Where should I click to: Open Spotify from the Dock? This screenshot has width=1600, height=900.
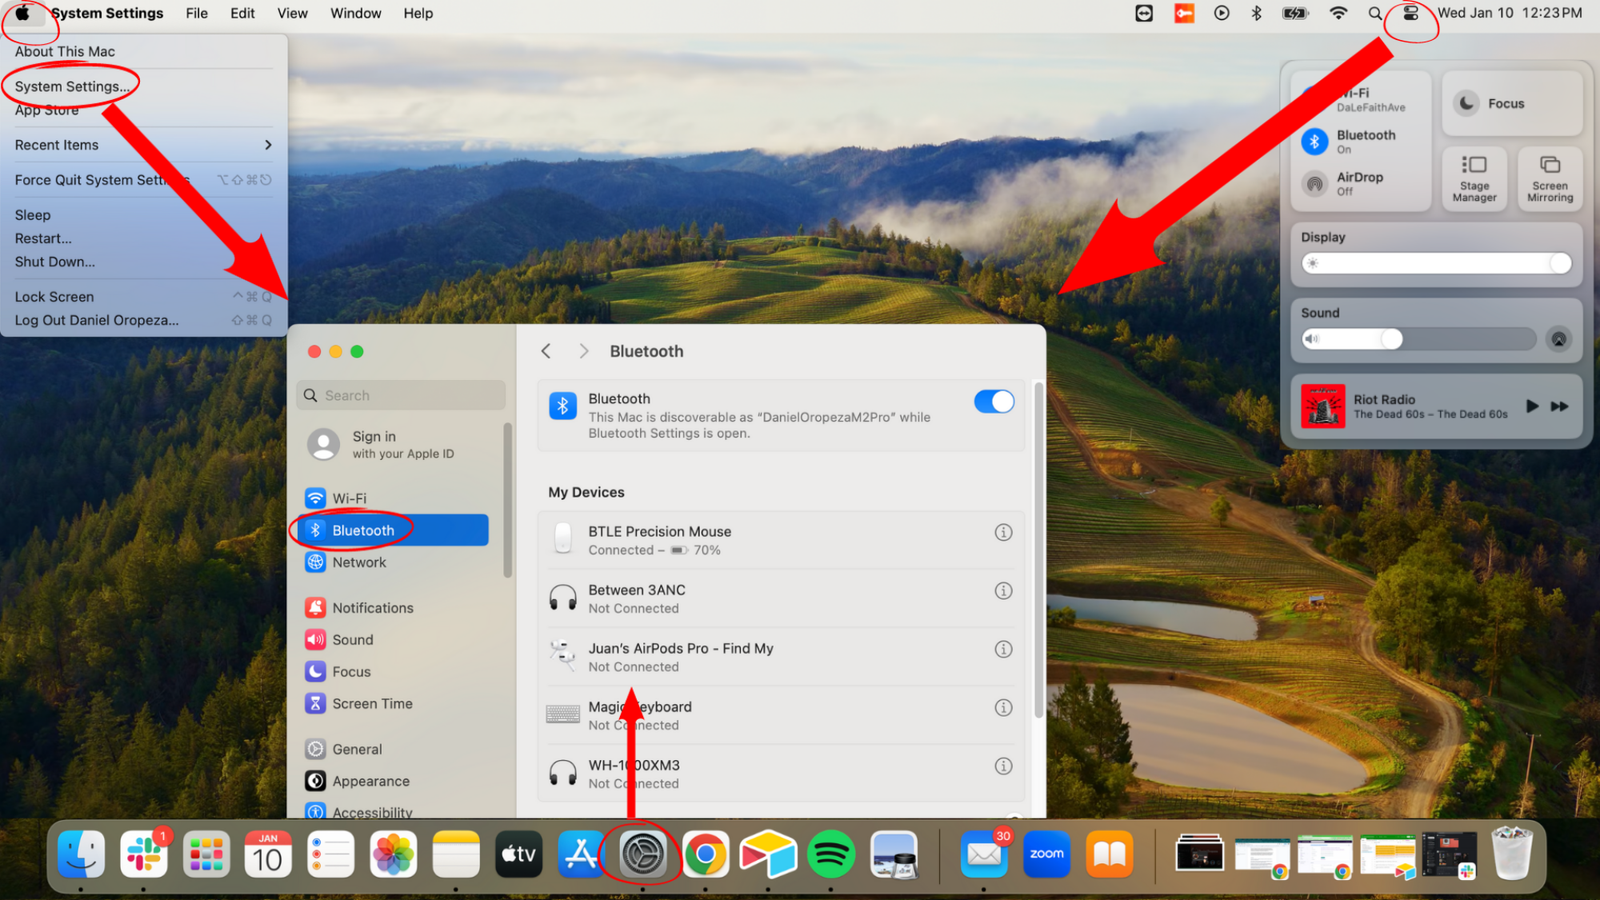[830, 855]
